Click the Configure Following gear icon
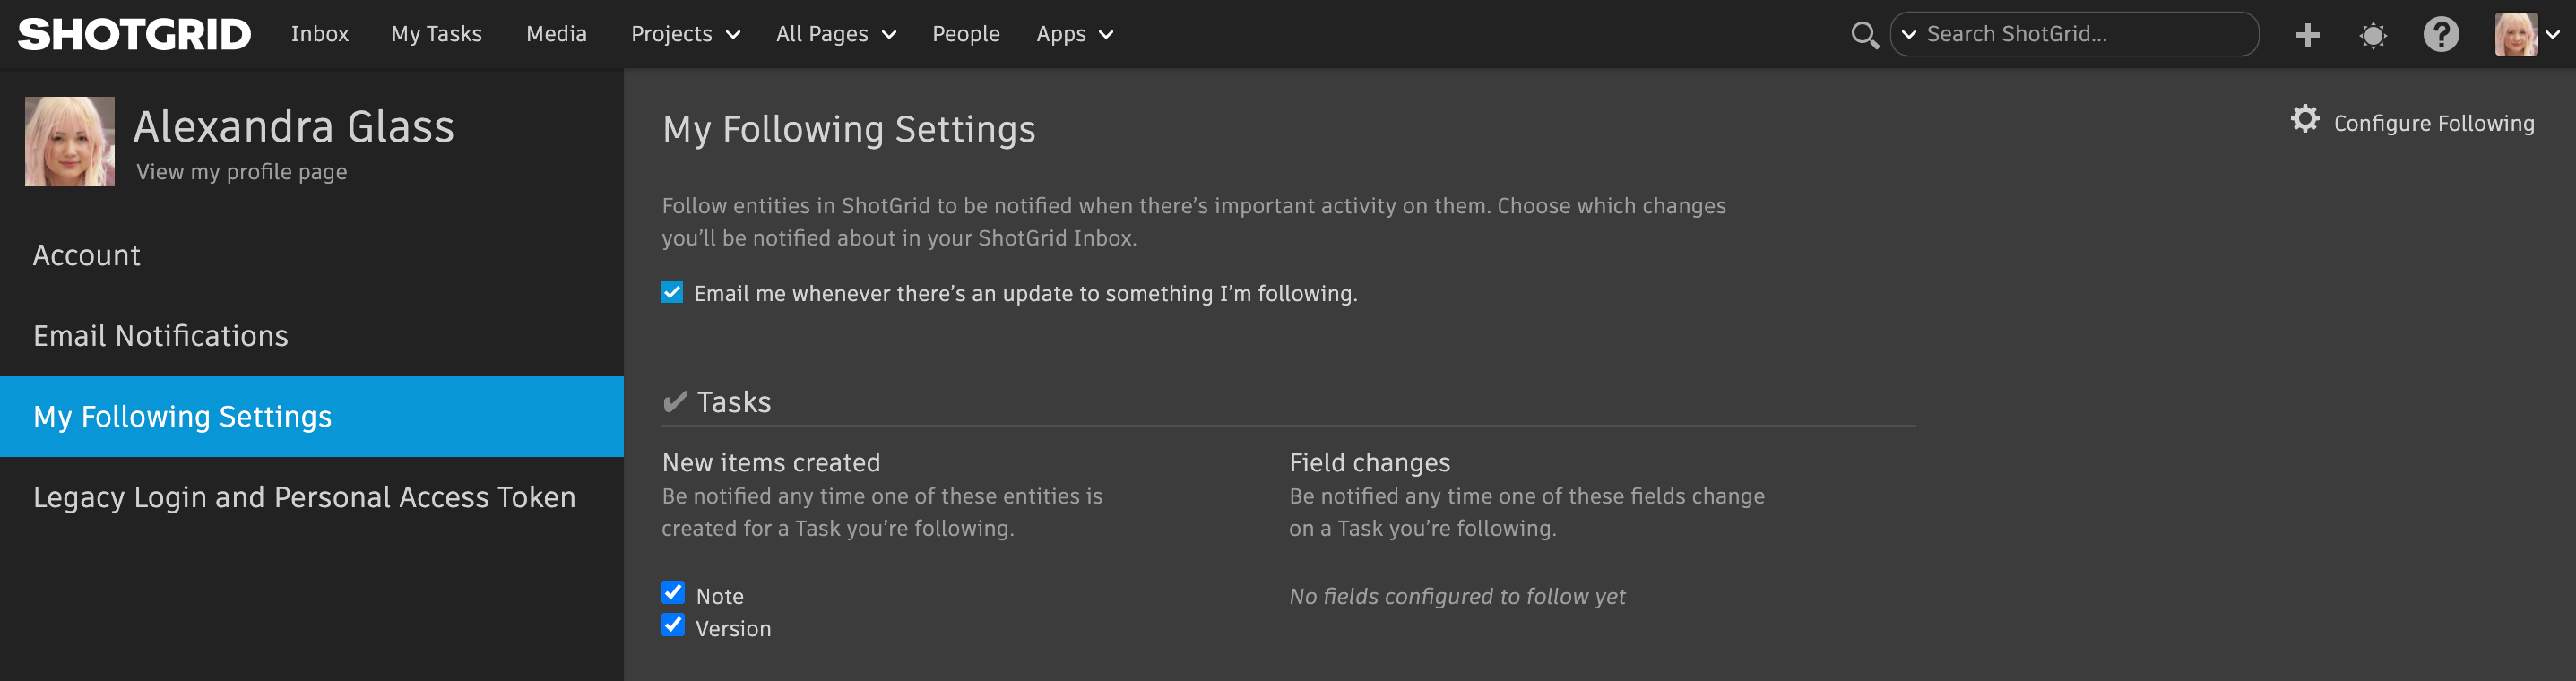Viewport: 2576px width, 681px height. [2305, 120]
